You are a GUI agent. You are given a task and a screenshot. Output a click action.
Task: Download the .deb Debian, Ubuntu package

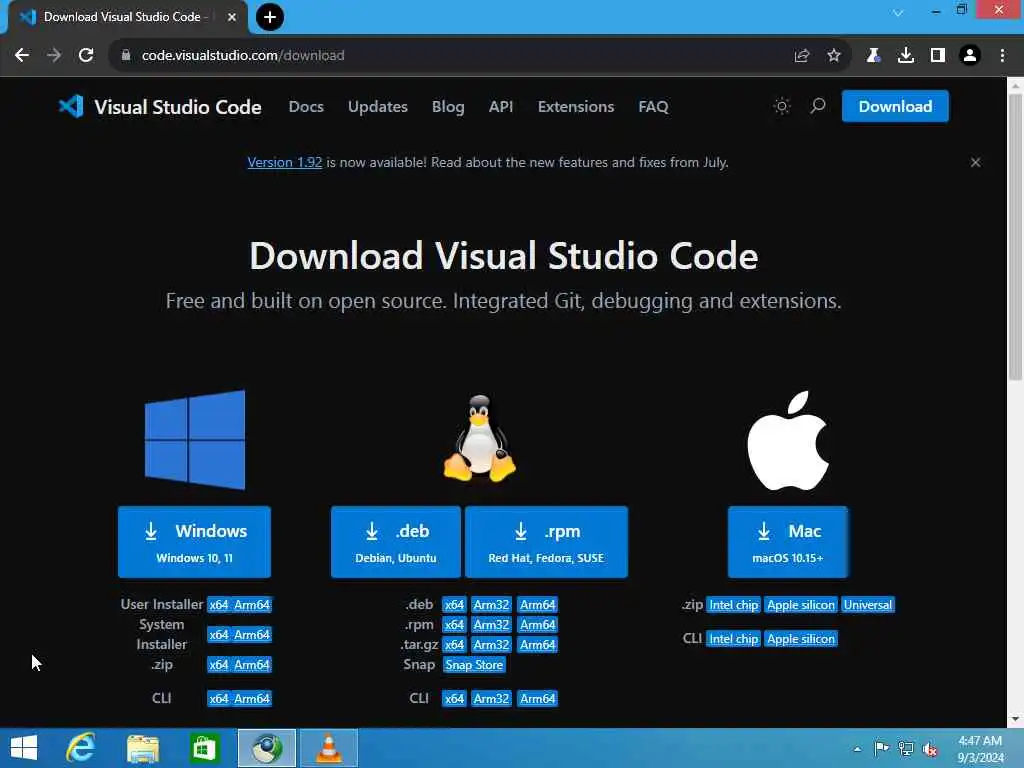(396, 542)
